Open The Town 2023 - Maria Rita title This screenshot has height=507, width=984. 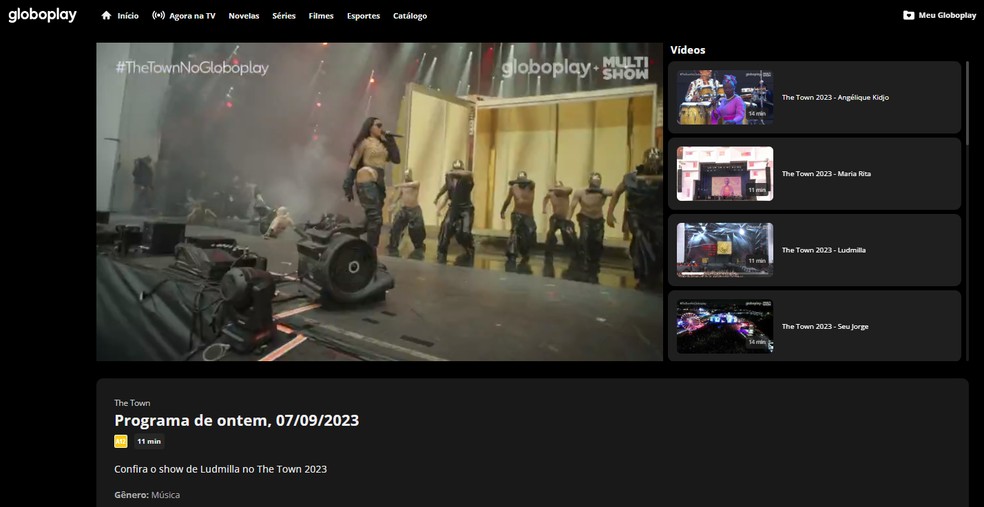coord(826,174)
